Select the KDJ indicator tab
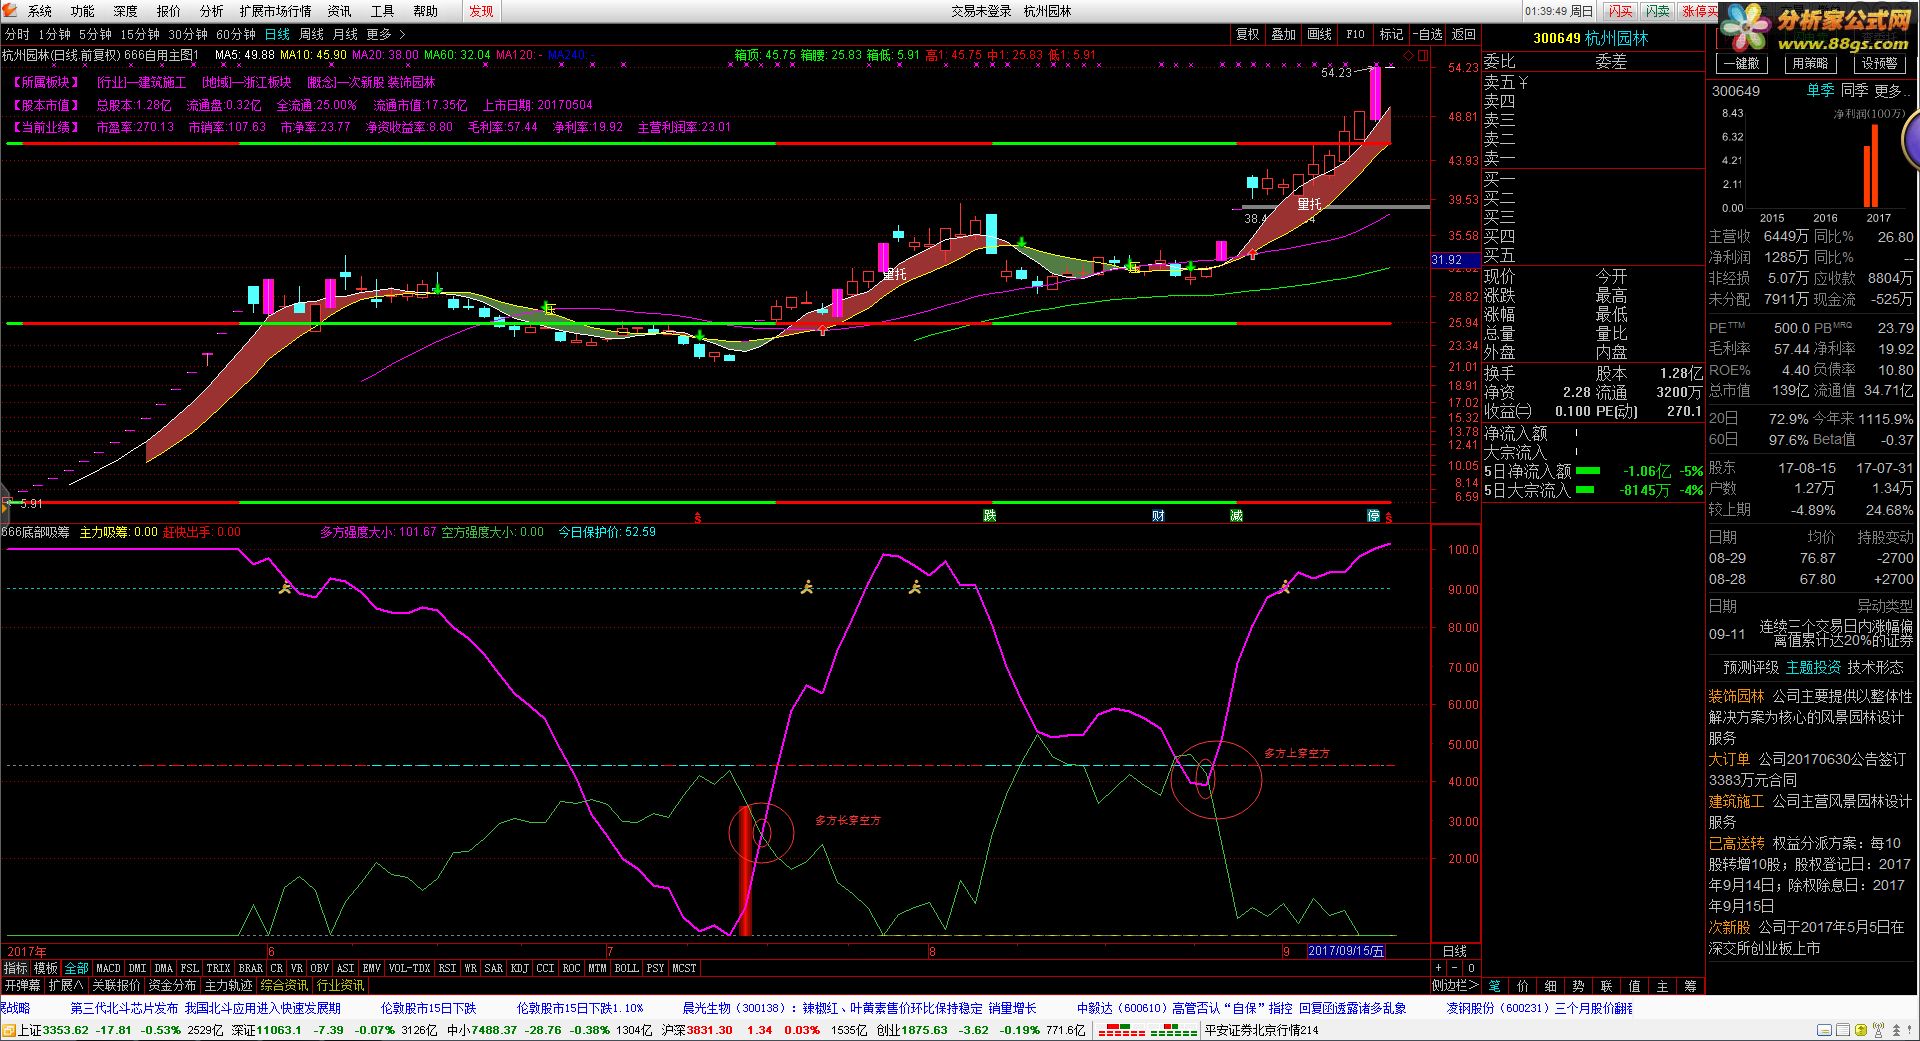Screen dimensions: 1920x1041 pos(519,968)
